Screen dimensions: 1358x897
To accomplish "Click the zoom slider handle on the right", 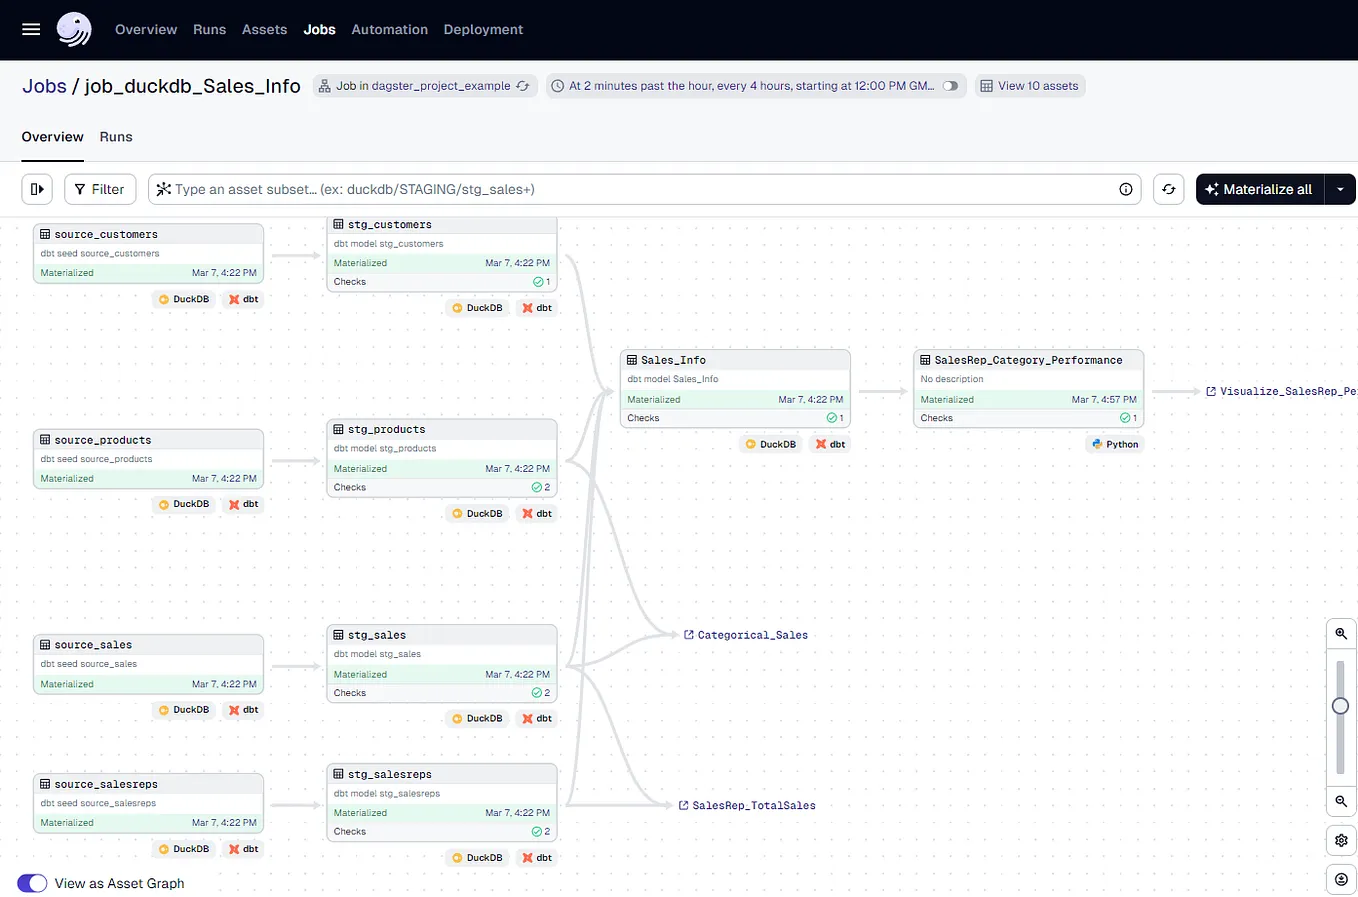I will (x=1340, y=705).
